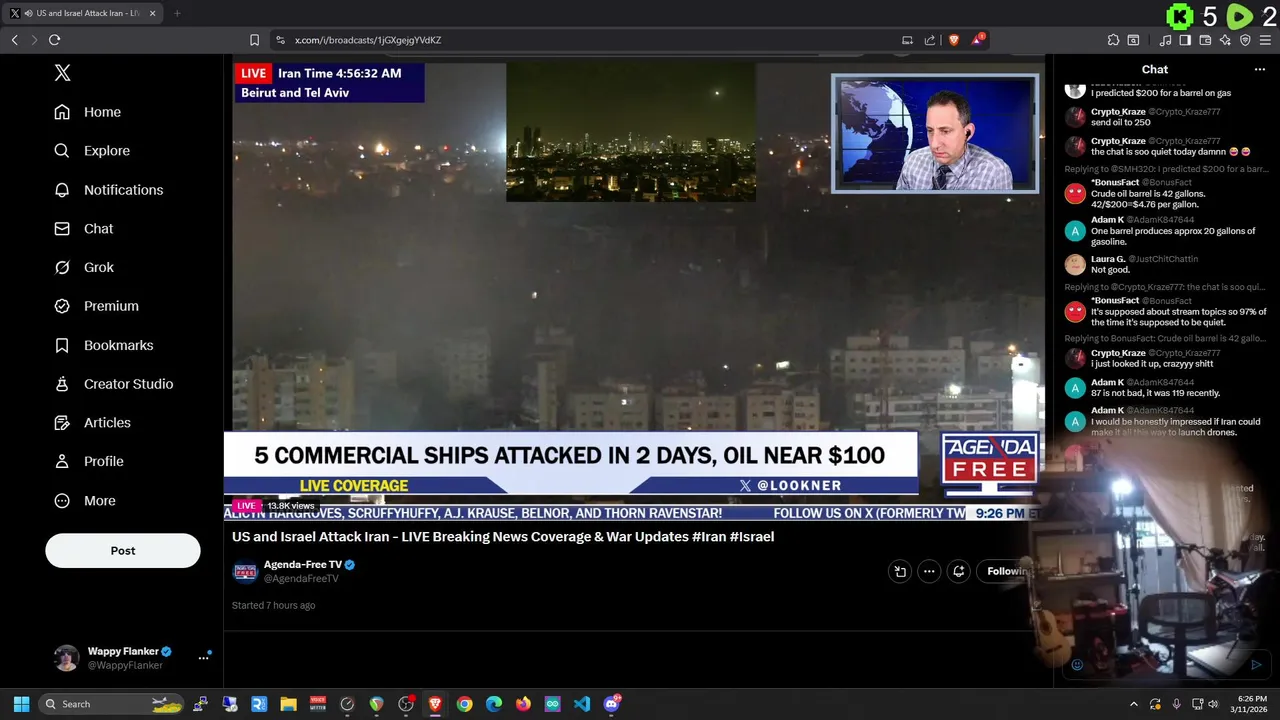Open Brave Rewards triangle icon
Image resolution: width=1280 pixels, height=720 pixels.
(x=978, y=40)
